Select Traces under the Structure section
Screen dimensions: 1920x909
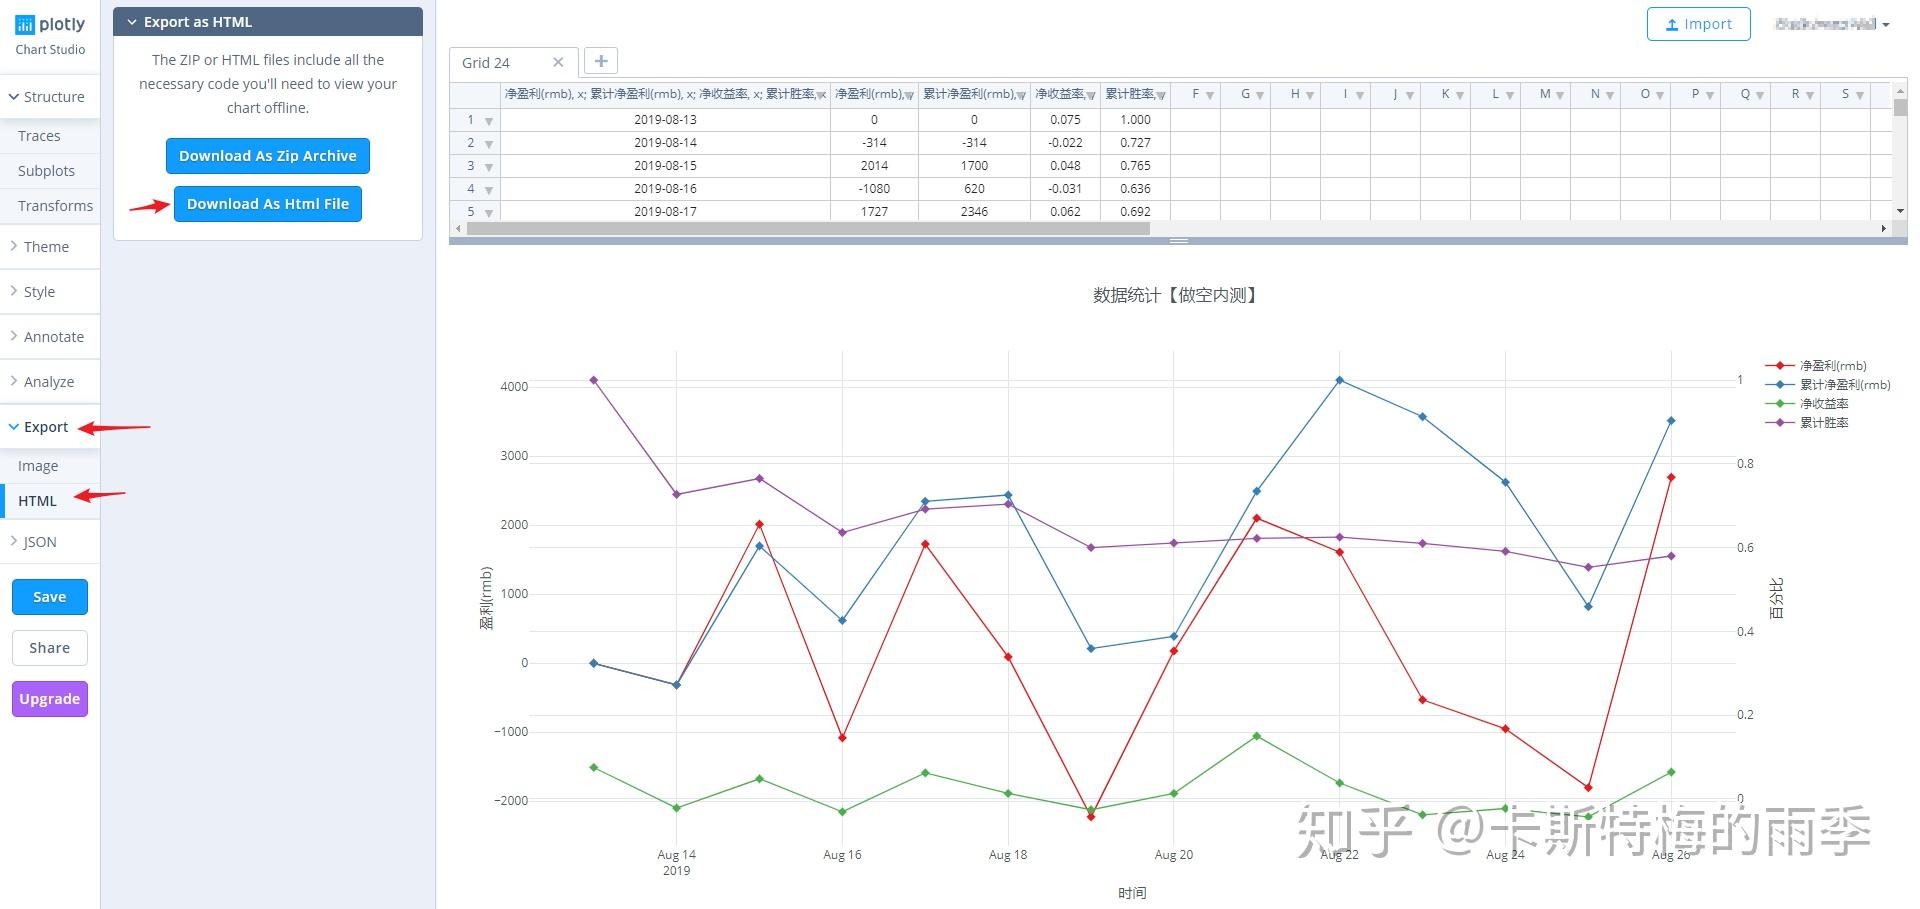39,135
